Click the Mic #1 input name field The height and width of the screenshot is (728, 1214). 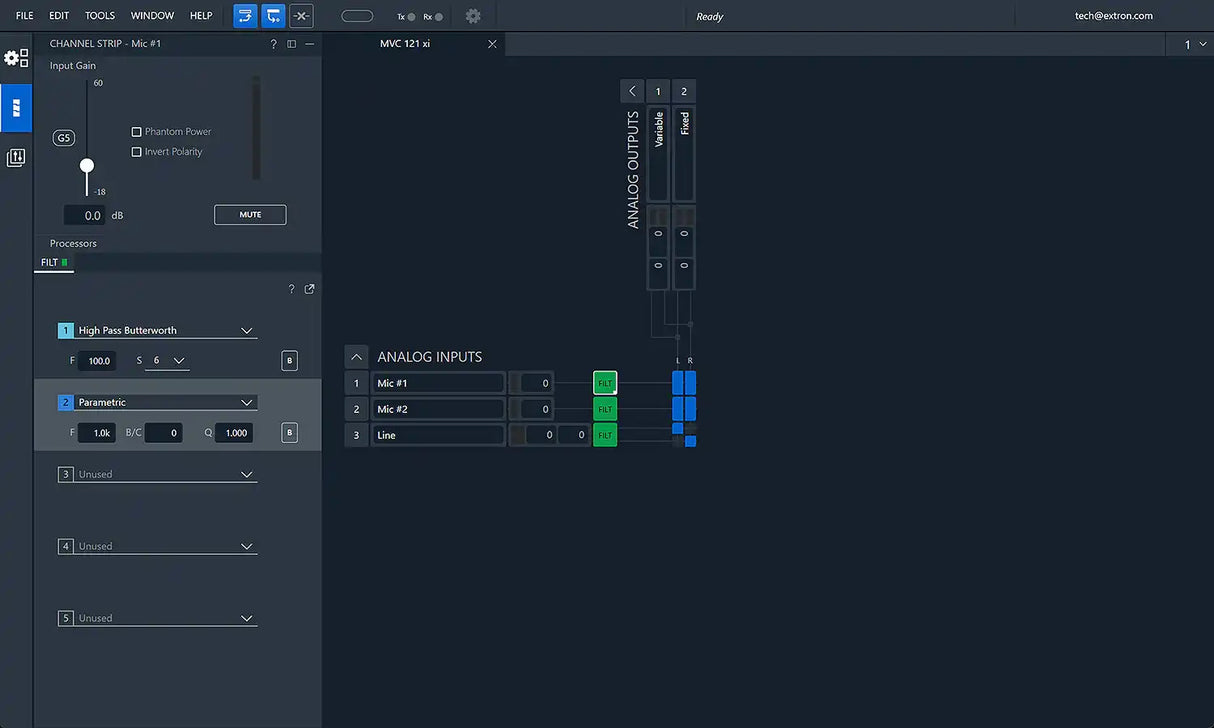tap(438, 383)
